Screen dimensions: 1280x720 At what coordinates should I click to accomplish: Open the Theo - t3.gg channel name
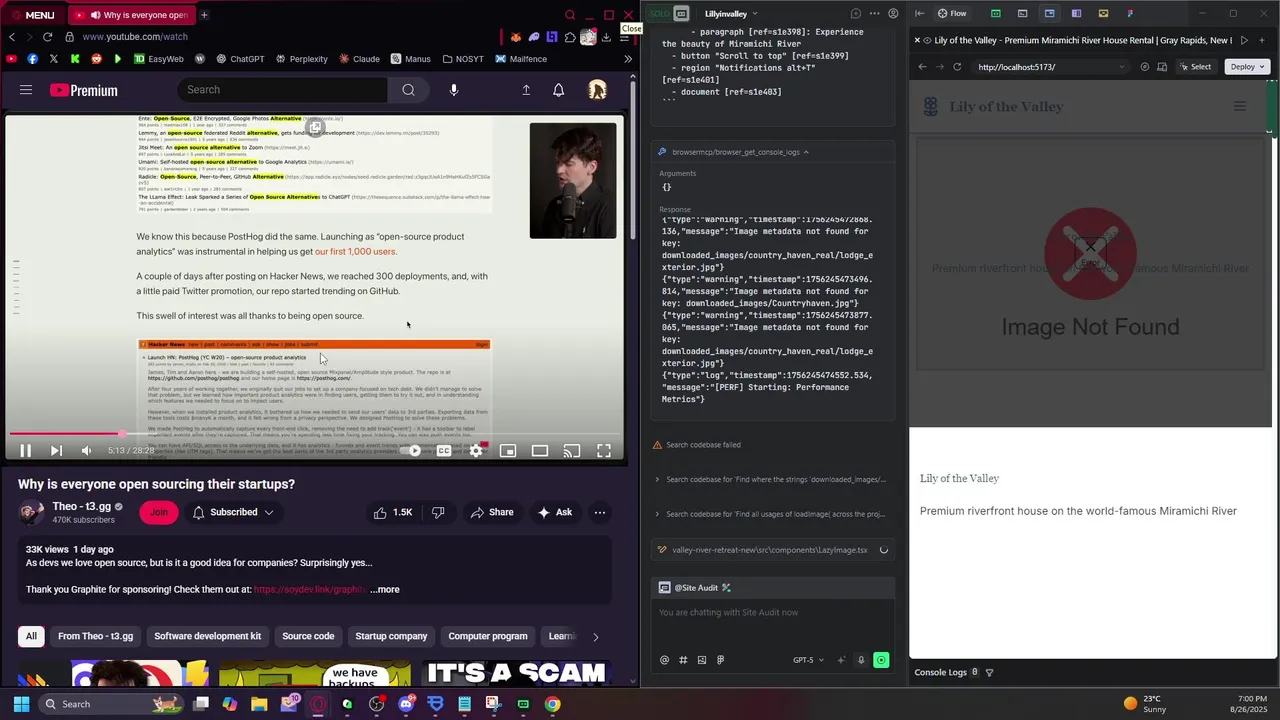81,507
